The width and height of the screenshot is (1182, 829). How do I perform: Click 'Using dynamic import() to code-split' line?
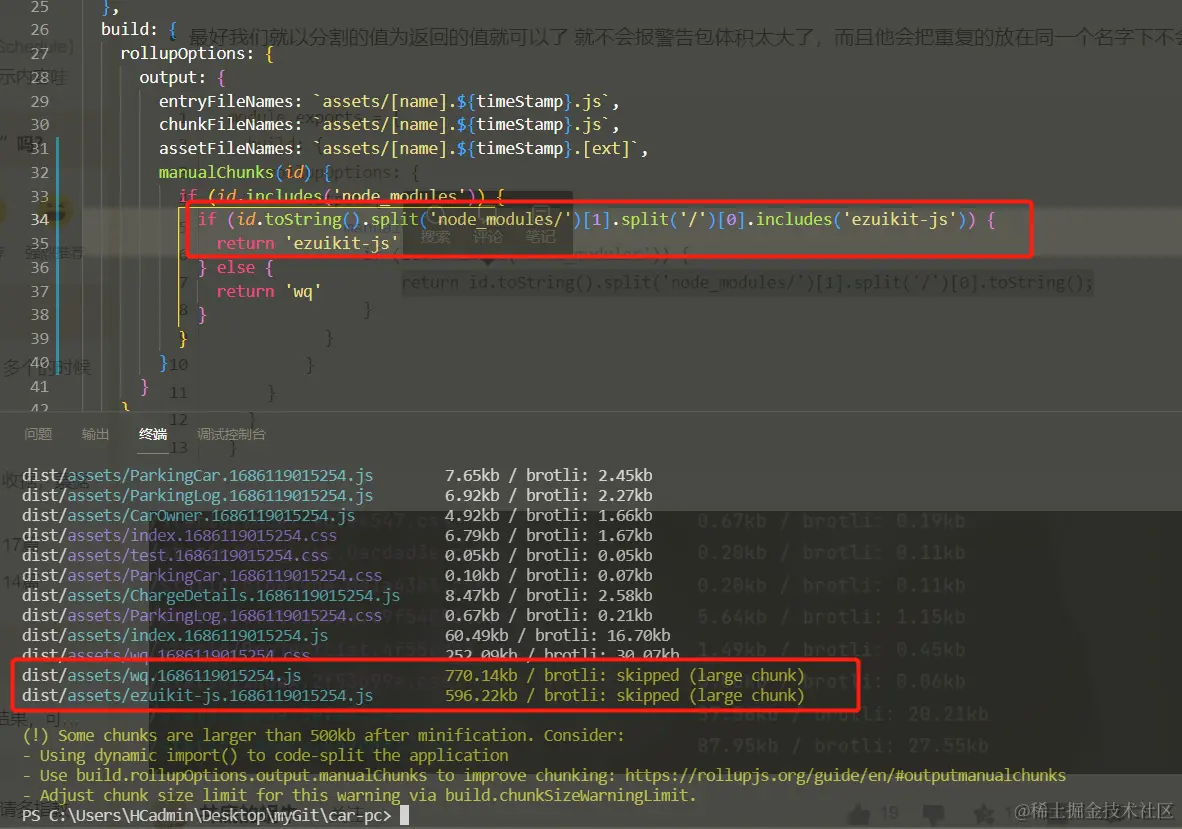tap(265, 755)
